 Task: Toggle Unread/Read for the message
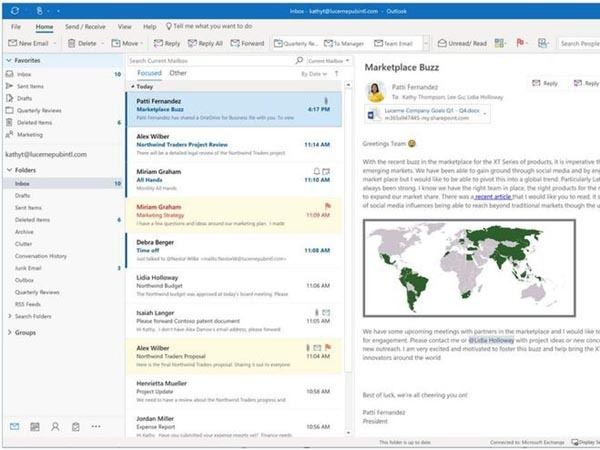[x=462, y=43]
